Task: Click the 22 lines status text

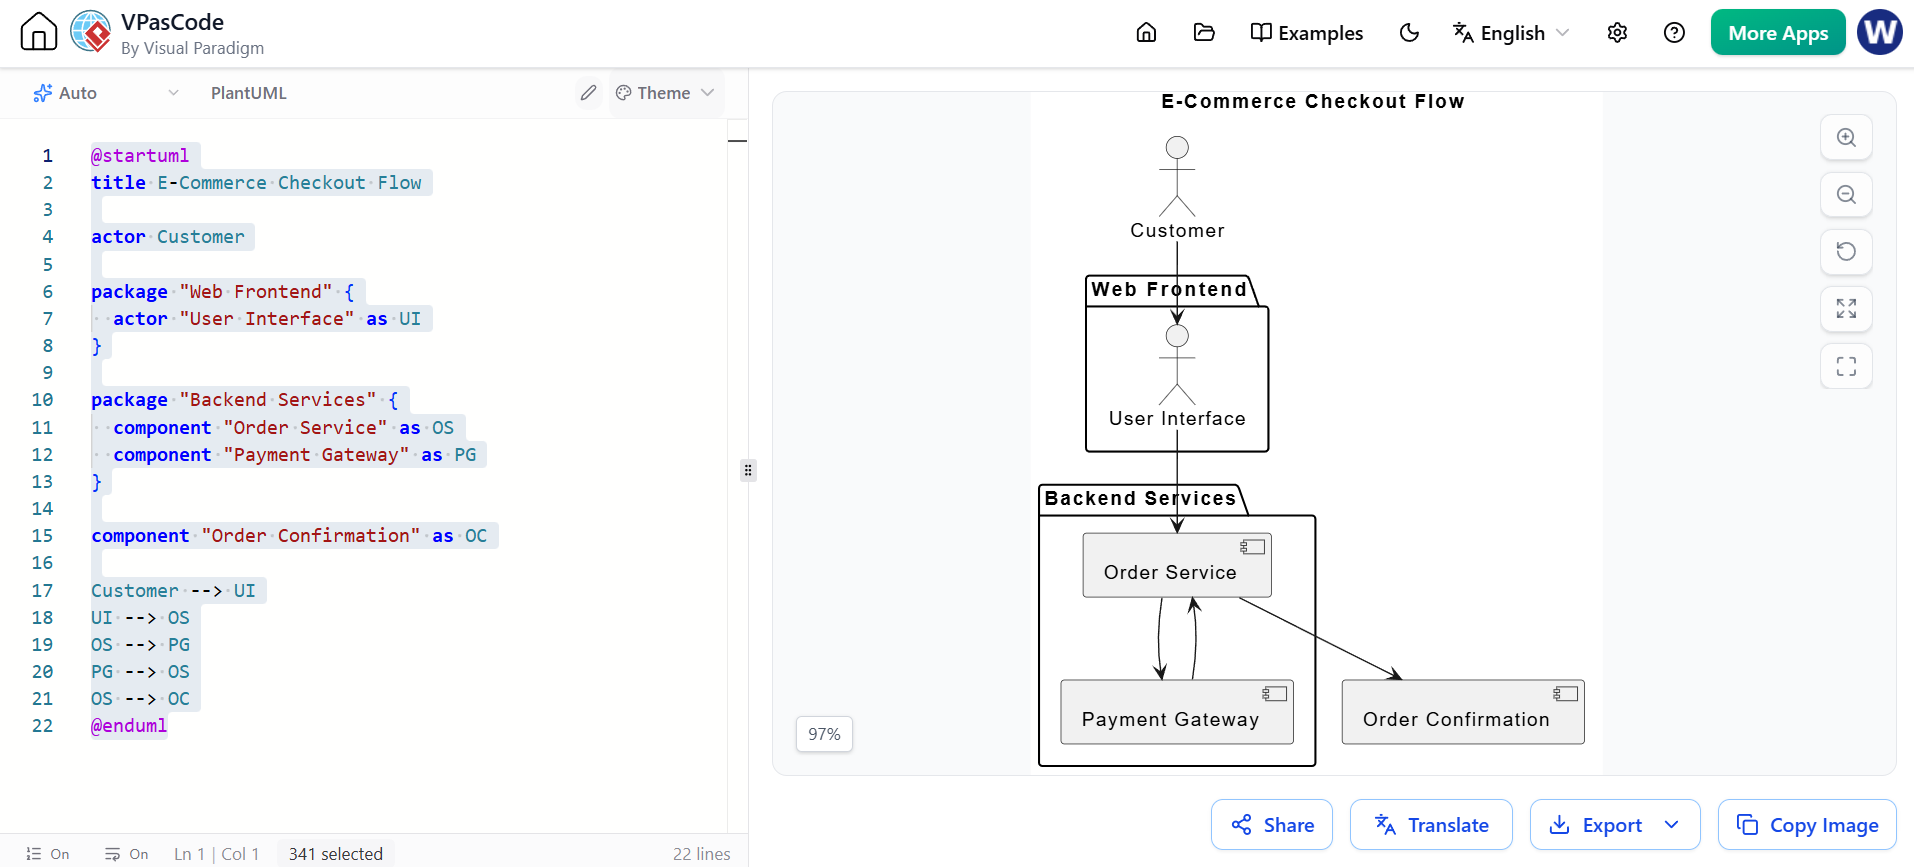Action: coord(702,854)
